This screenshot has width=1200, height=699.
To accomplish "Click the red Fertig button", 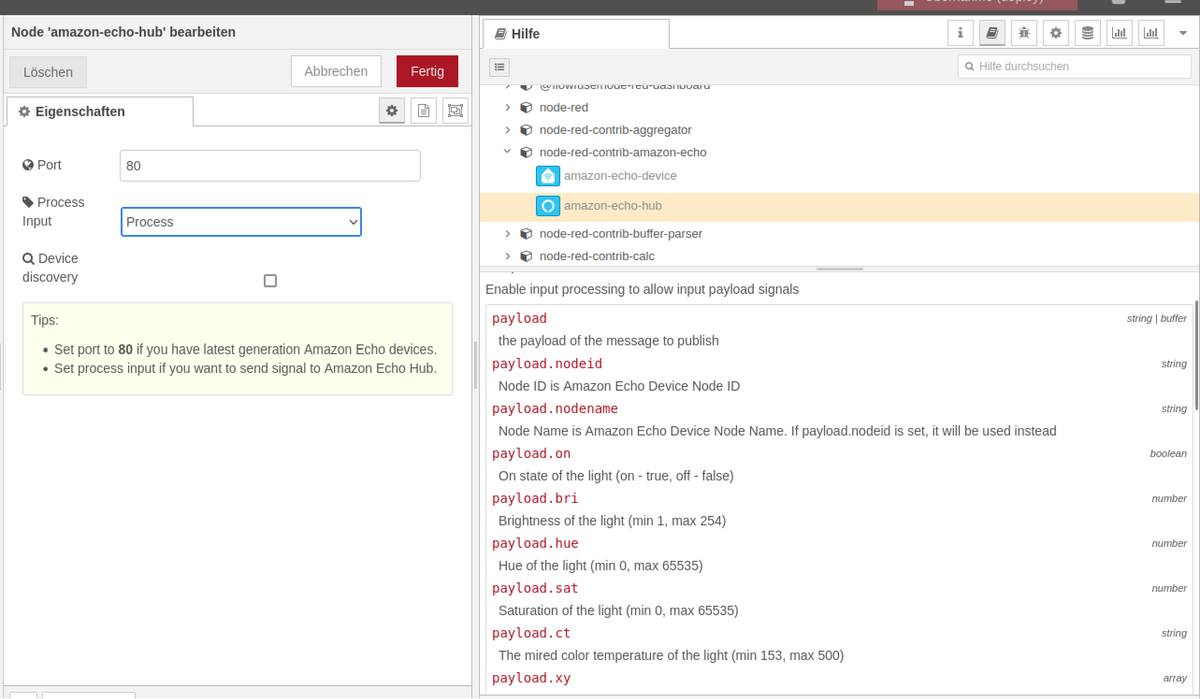I will pos(427,71).
